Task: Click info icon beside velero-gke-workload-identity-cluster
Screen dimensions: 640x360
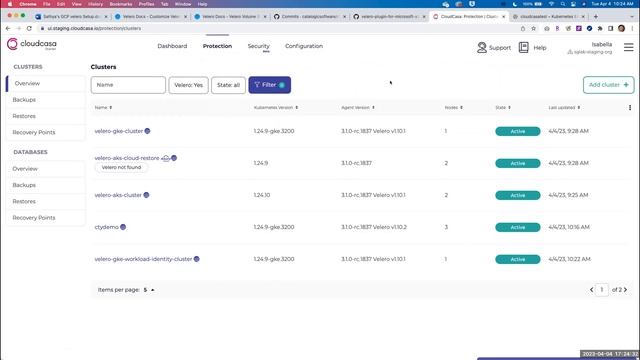Action: point(196,259)
